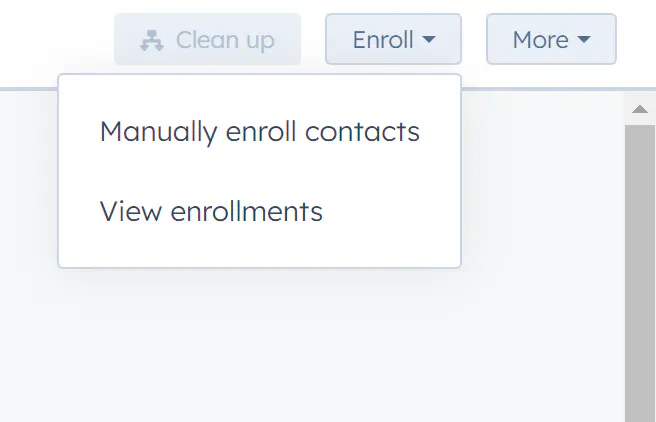Click the word View in the menu
656x422 pixels.
tap(131, 211)
